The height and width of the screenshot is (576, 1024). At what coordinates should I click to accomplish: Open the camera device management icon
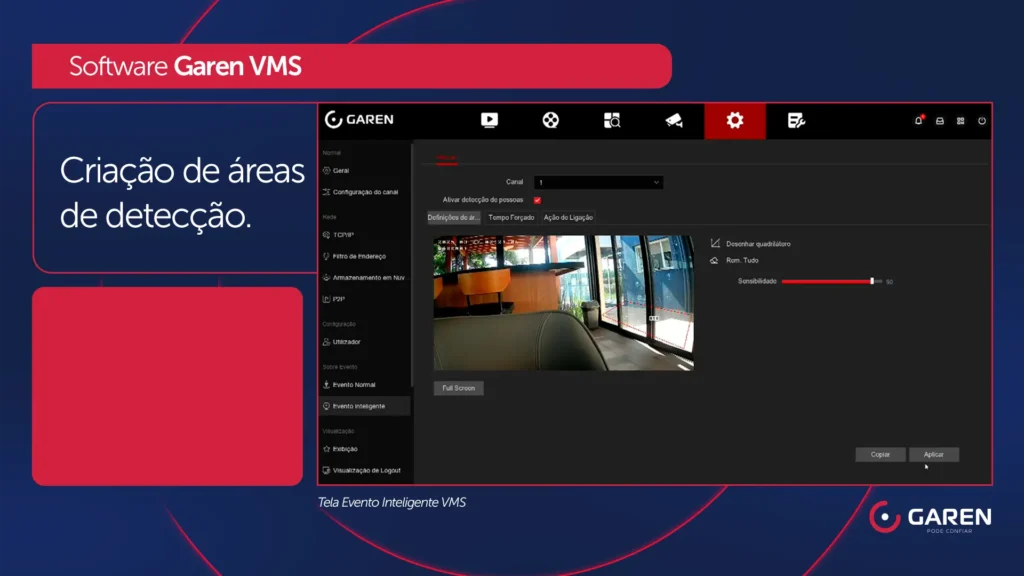point(673,121)
